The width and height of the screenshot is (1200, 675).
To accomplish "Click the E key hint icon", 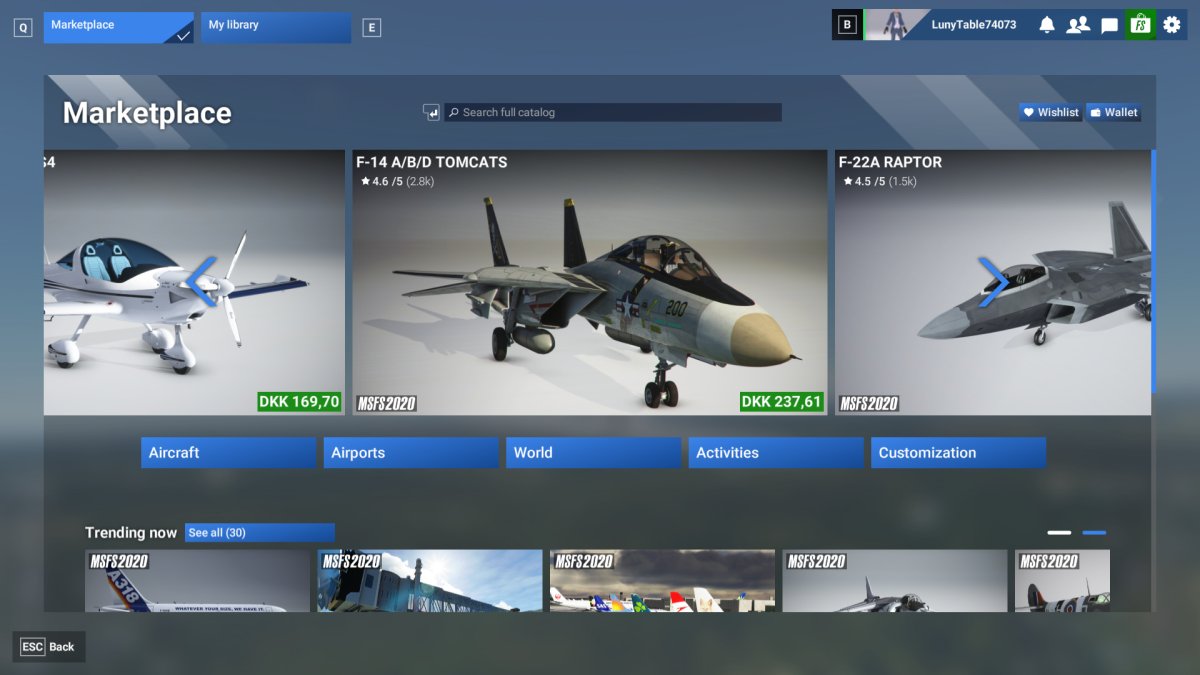I will pyautogui.click(x=372, y=28).
